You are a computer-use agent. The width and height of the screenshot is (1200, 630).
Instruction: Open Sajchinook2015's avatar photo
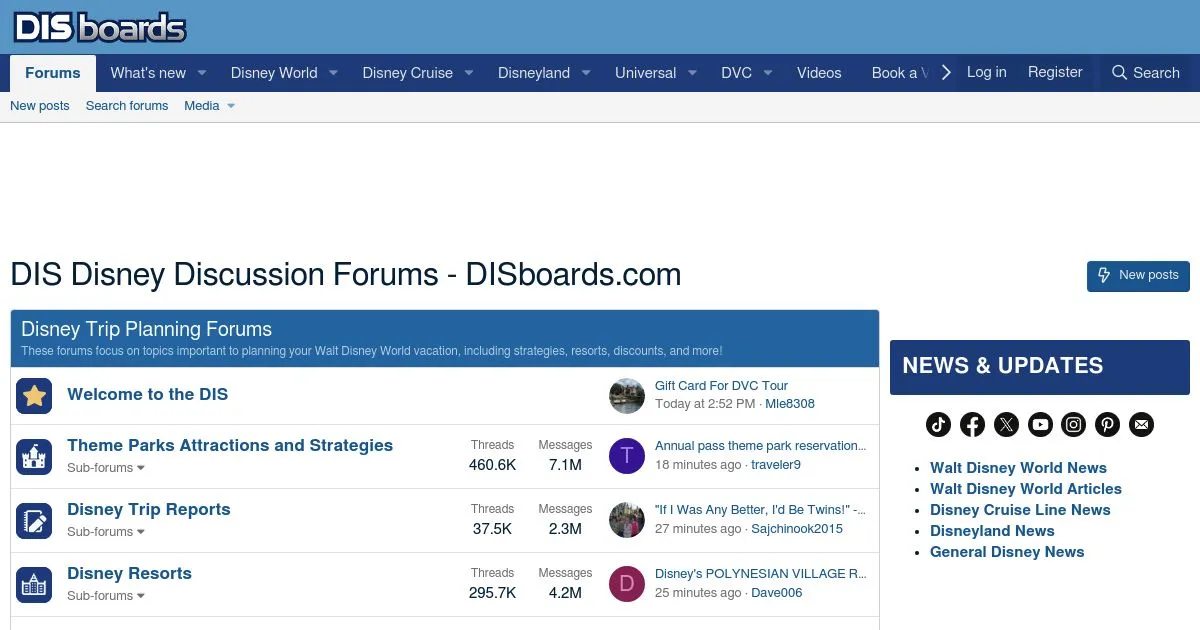(627, 520)
